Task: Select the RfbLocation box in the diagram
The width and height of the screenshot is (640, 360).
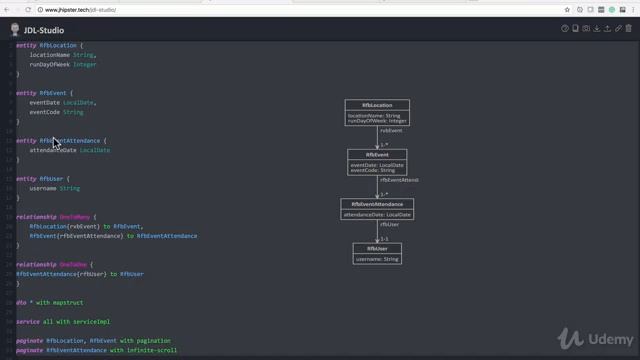Action: [x=377, y=113]
